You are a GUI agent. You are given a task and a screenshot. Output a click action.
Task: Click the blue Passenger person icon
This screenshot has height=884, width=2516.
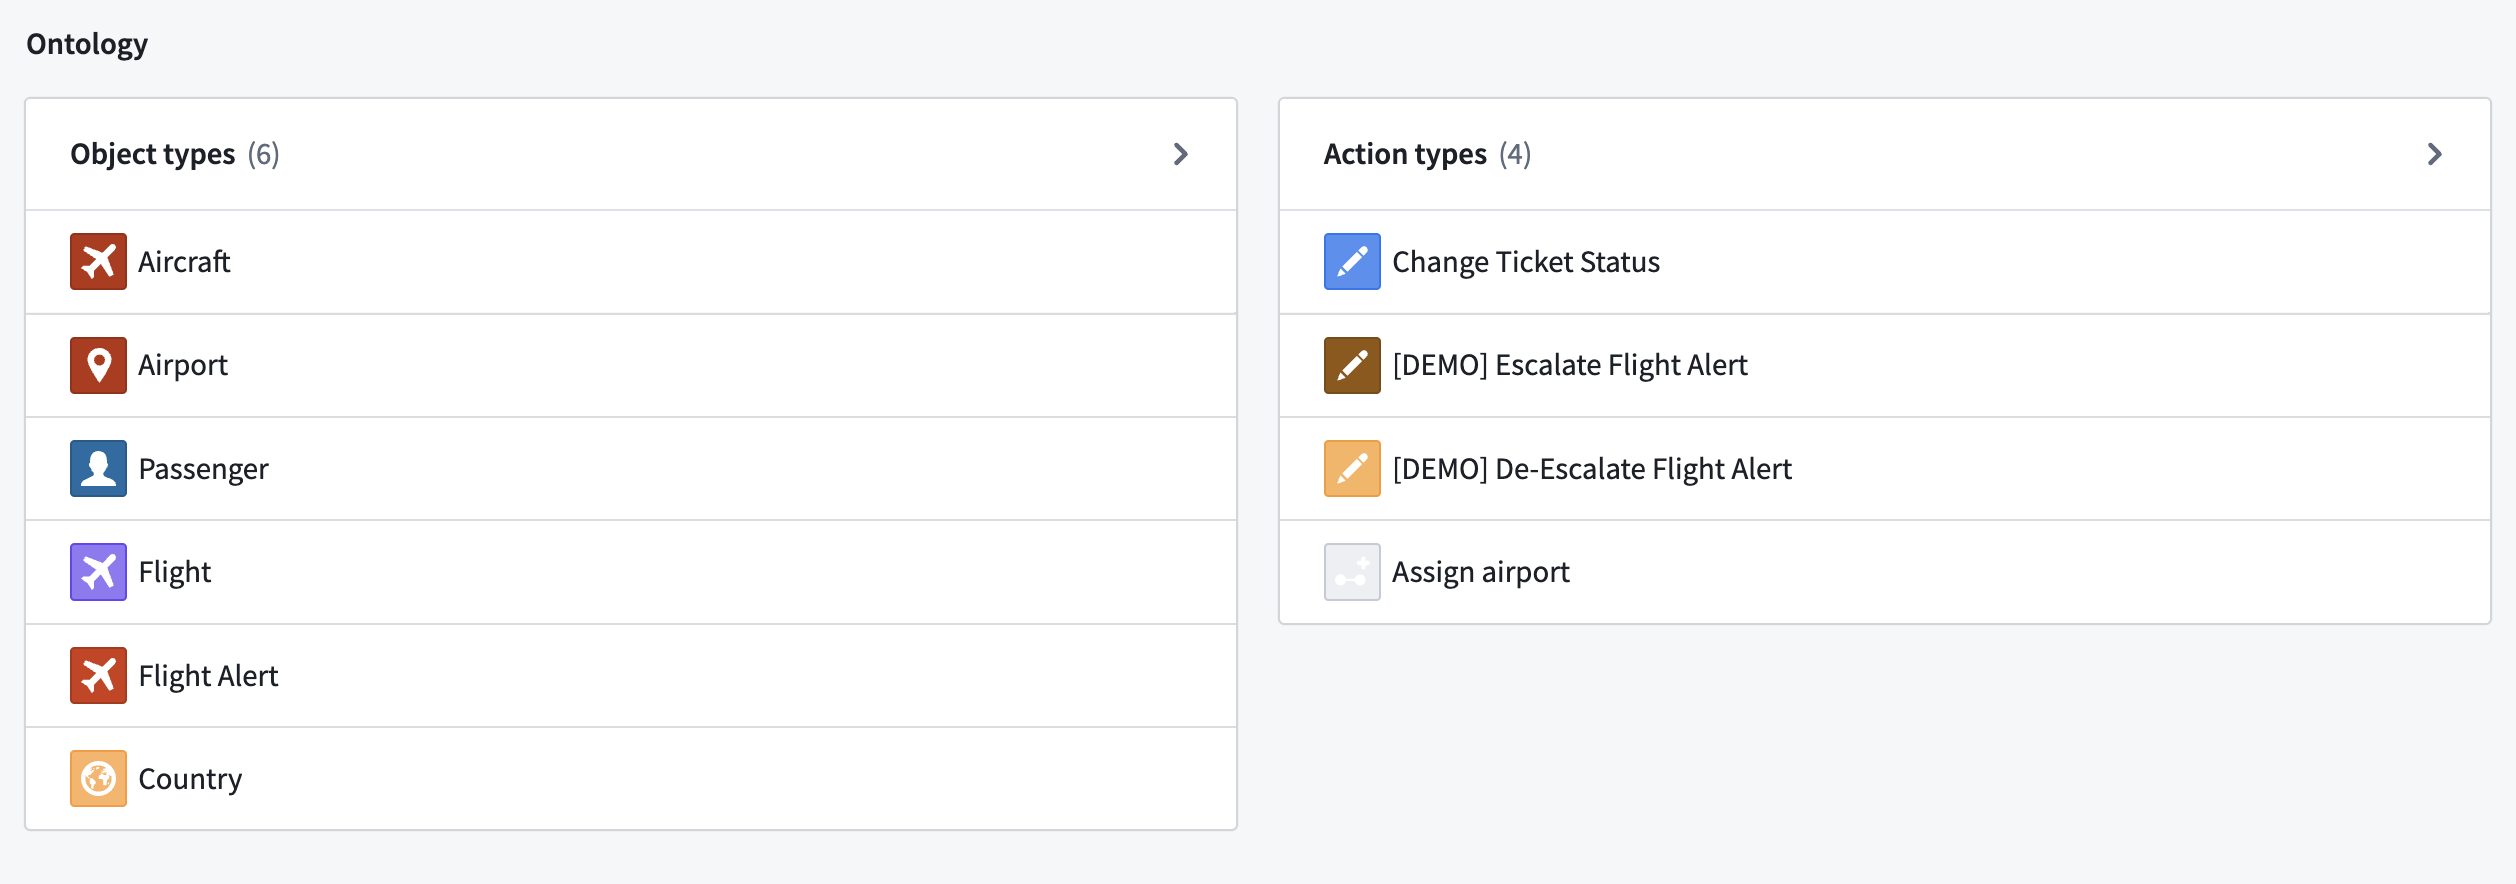point(98,469)
